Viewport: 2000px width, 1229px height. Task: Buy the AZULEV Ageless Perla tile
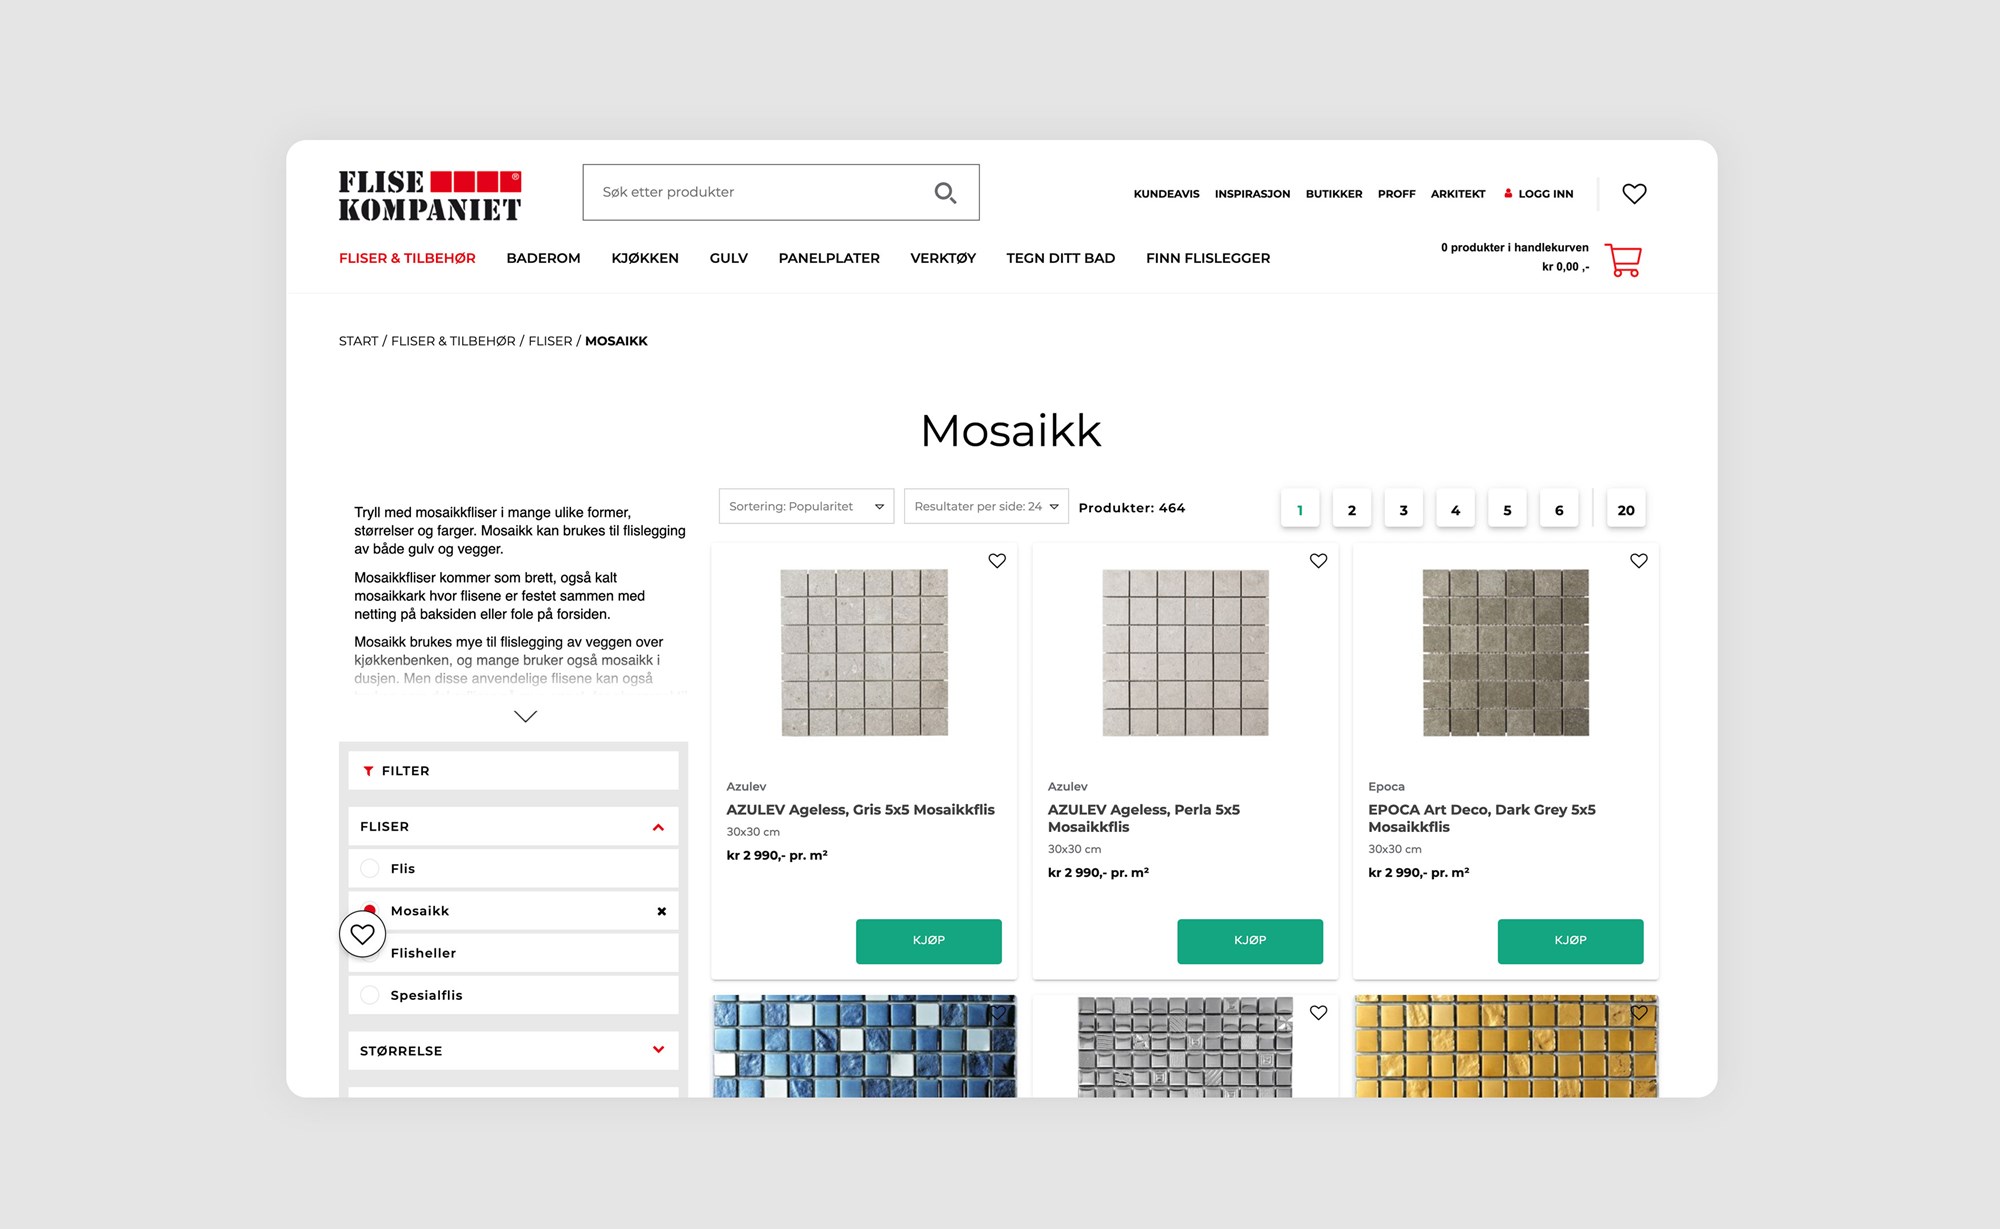click(x=1250, y=941)
